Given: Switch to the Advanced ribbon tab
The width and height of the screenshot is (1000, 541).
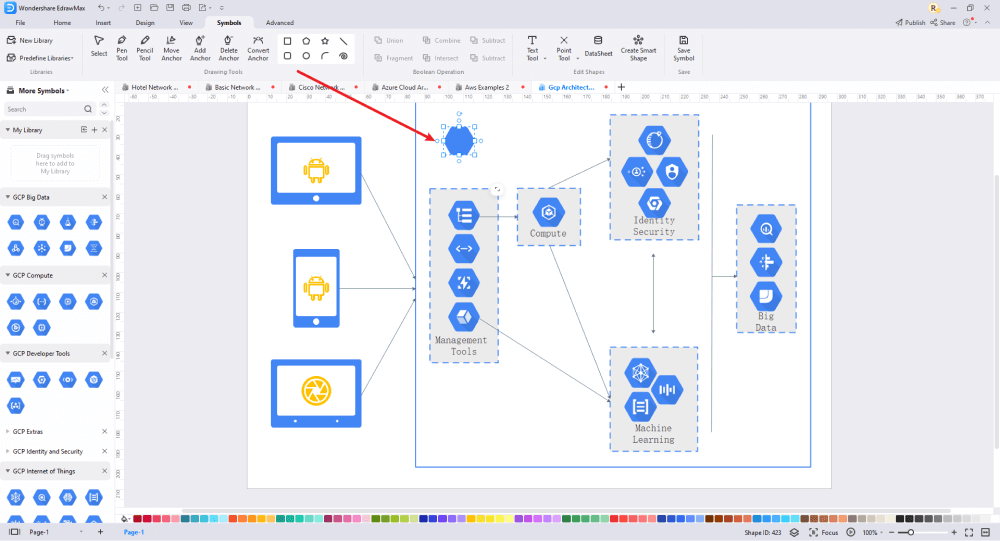Looking at the screenshot, I should [279, 23].
